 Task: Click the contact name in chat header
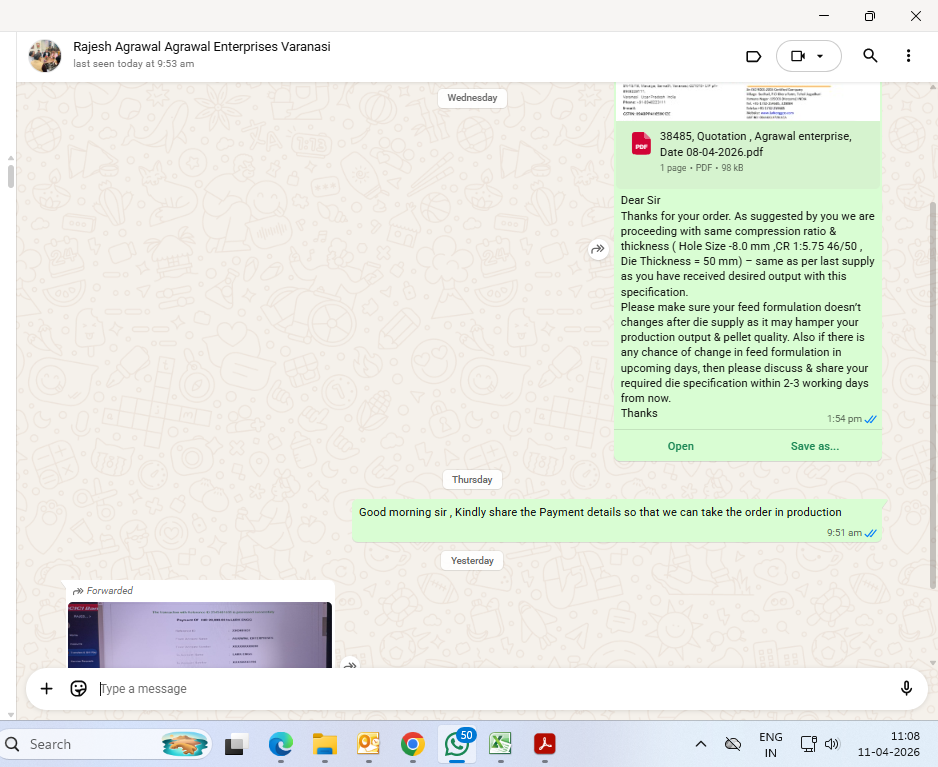201,47
